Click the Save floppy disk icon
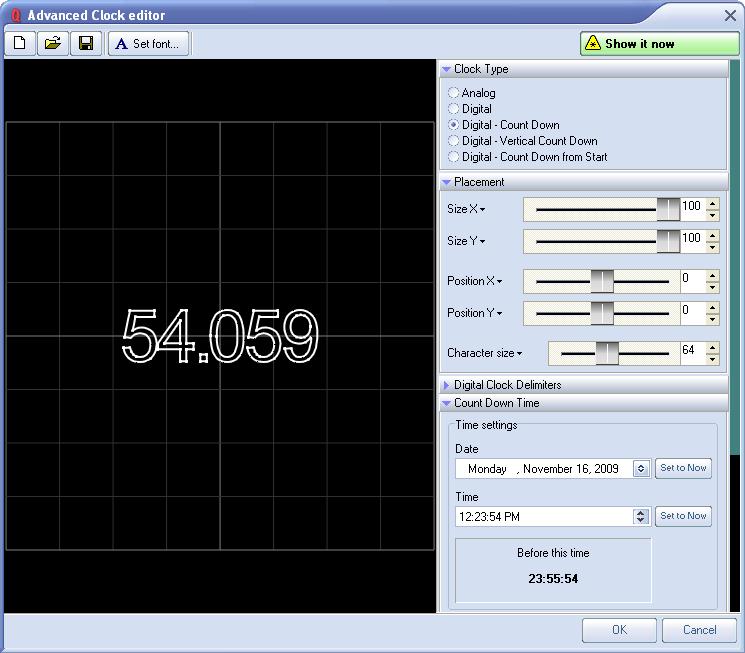Image resolution: width=745 pixels, height=653 pixels. tap(86, 43)
